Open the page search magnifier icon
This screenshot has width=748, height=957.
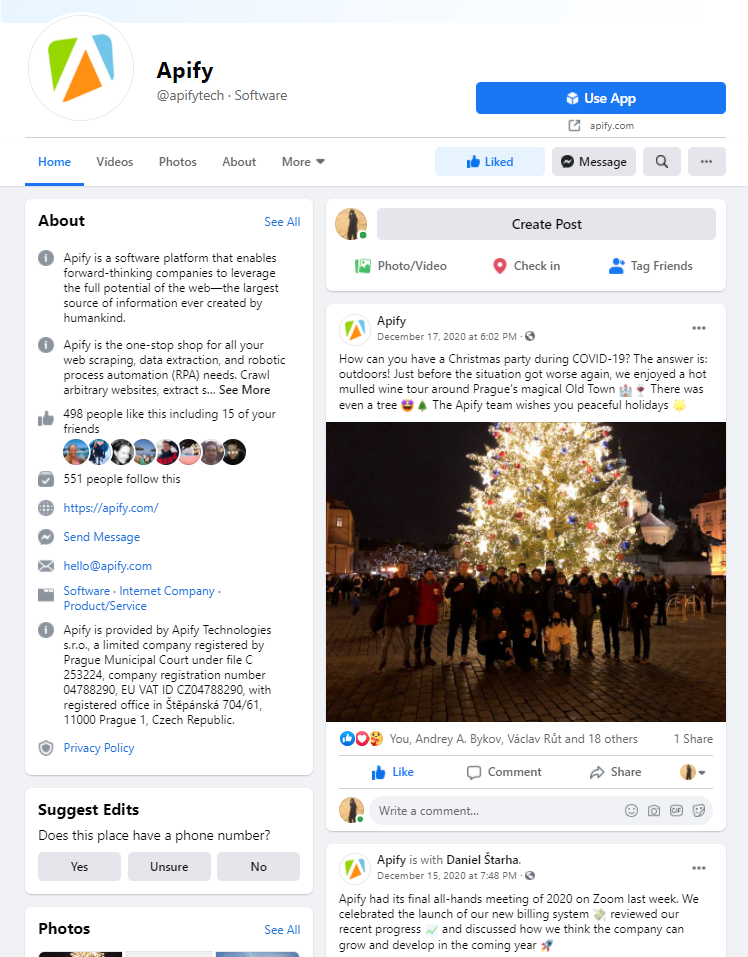pyautogui.click(x=661, y=162)
